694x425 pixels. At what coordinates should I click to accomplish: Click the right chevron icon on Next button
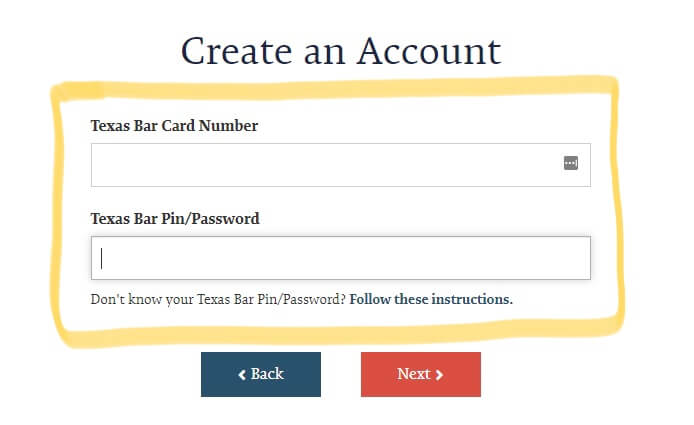pos(439,375)
